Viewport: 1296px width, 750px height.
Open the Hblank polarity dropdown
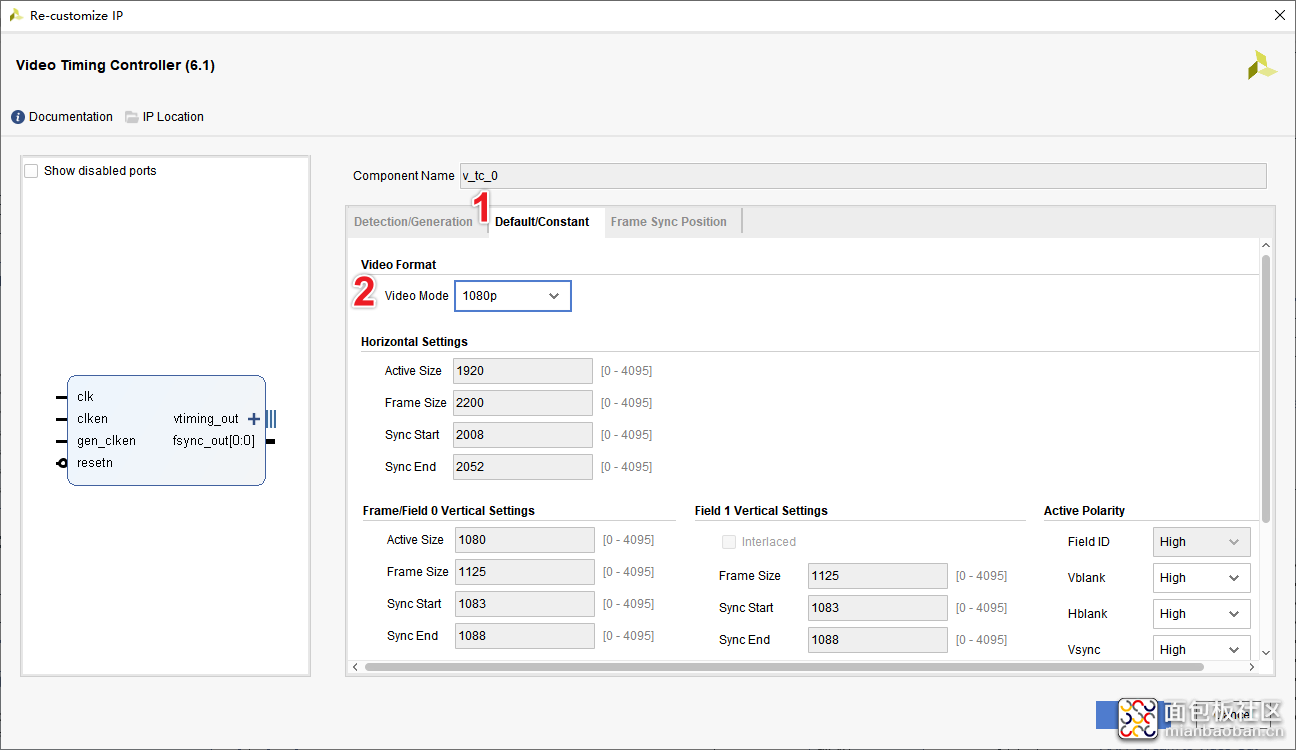tap(1201, 614)
